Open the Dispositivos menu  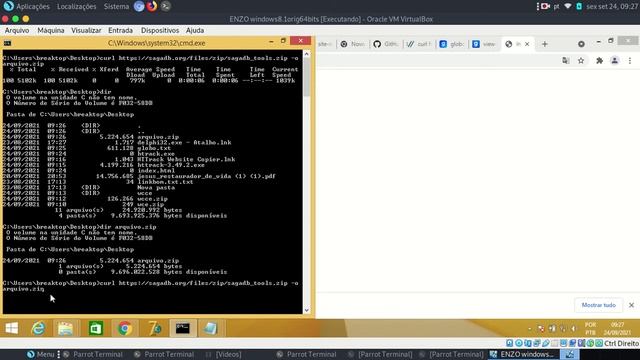click(160, 30)
